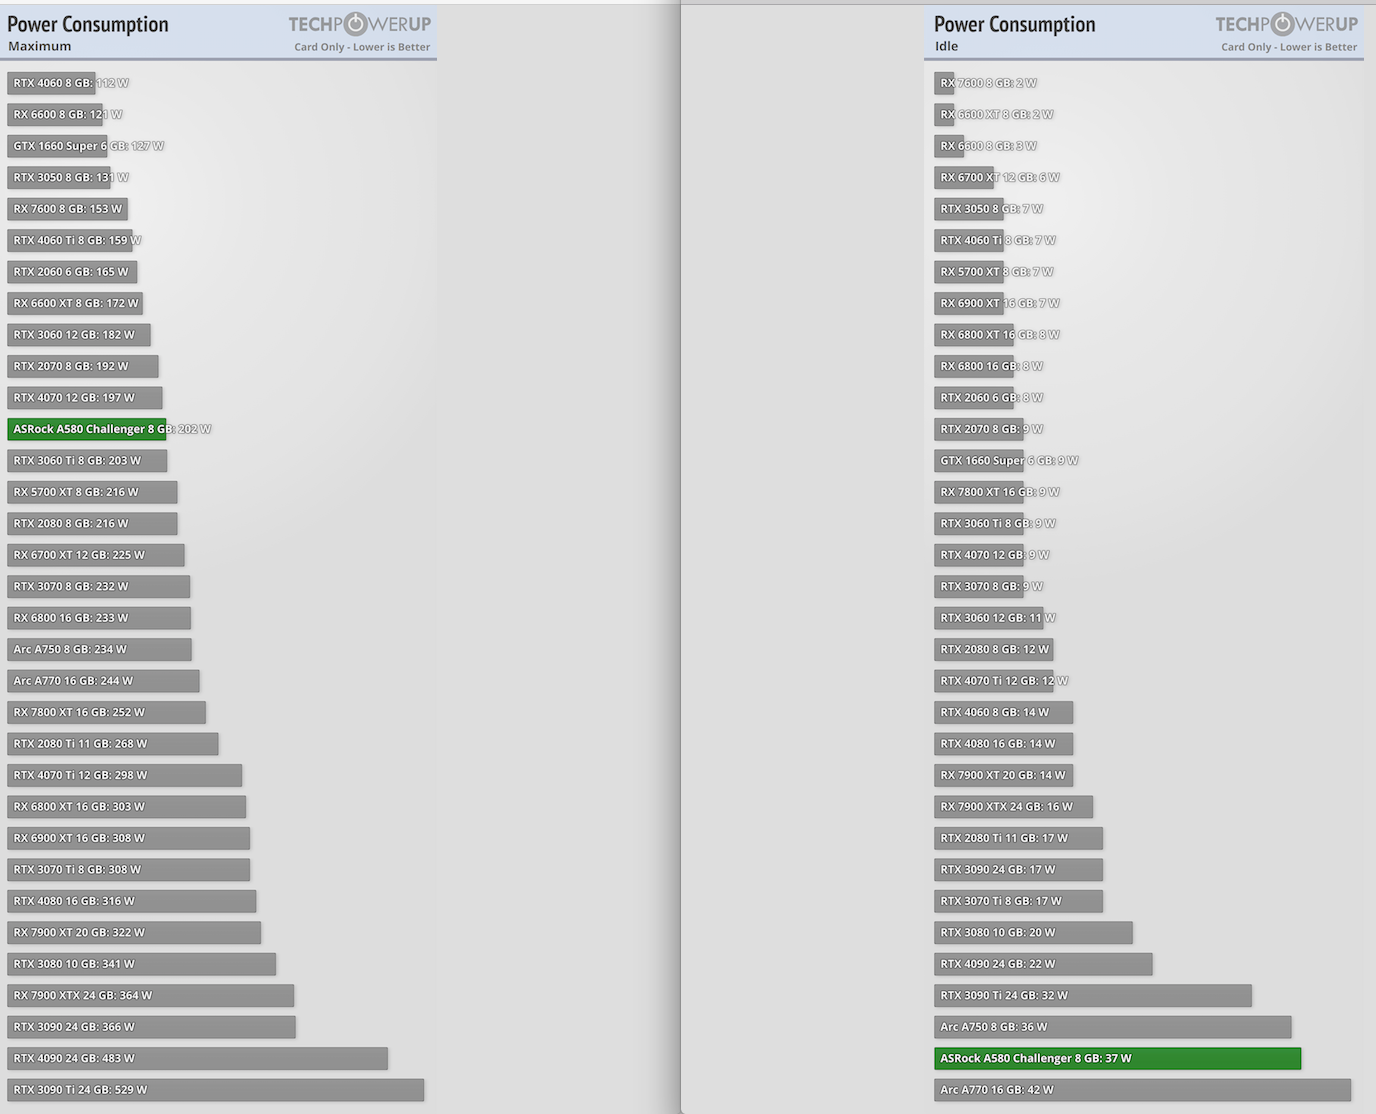
Task: Click the 'Maximum' chart subtitle
Action: (40, 46)
